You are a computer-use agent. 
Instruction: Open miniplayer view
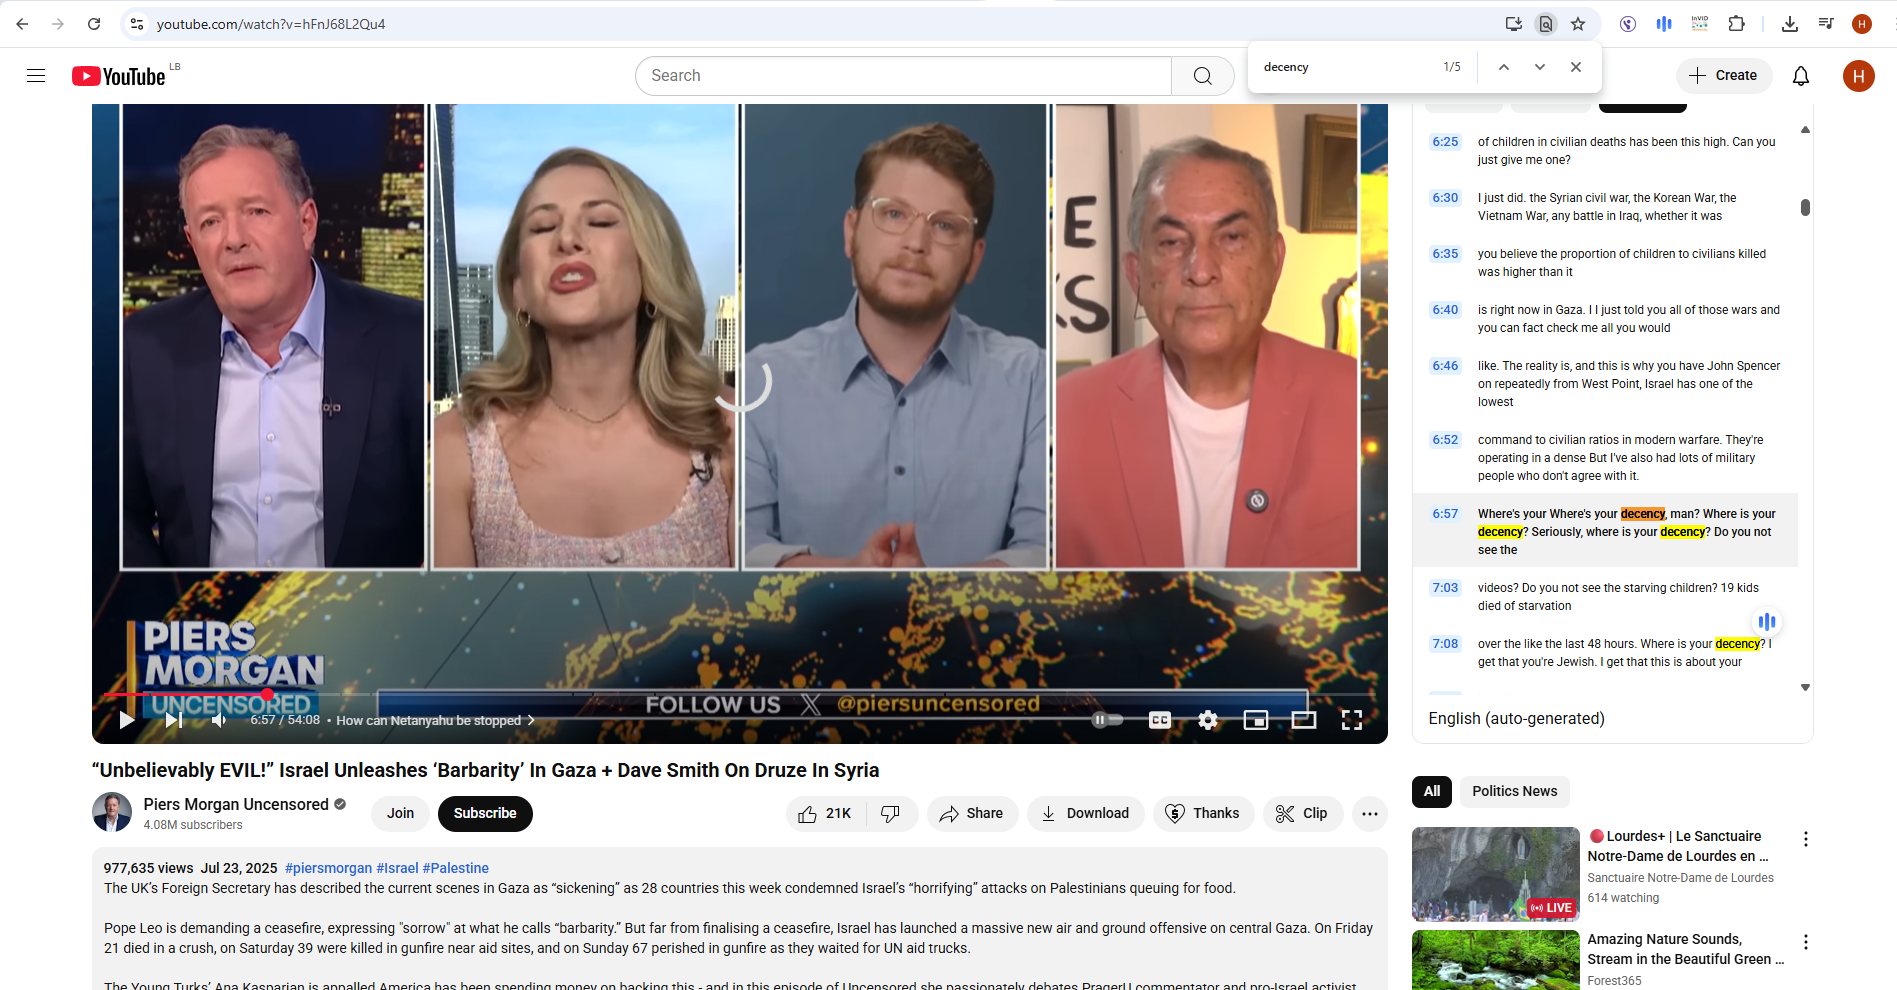pos(1255,720)
